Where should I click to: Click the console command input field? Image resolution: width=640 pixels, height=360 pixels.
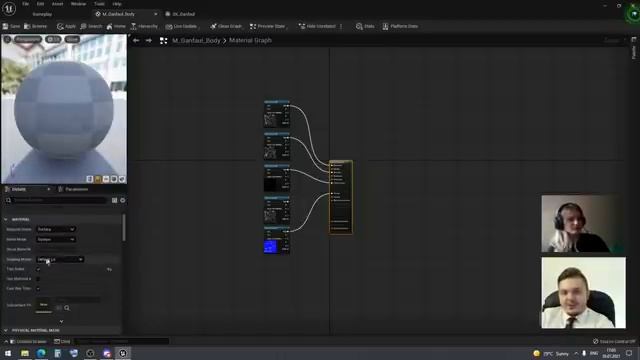121,341
